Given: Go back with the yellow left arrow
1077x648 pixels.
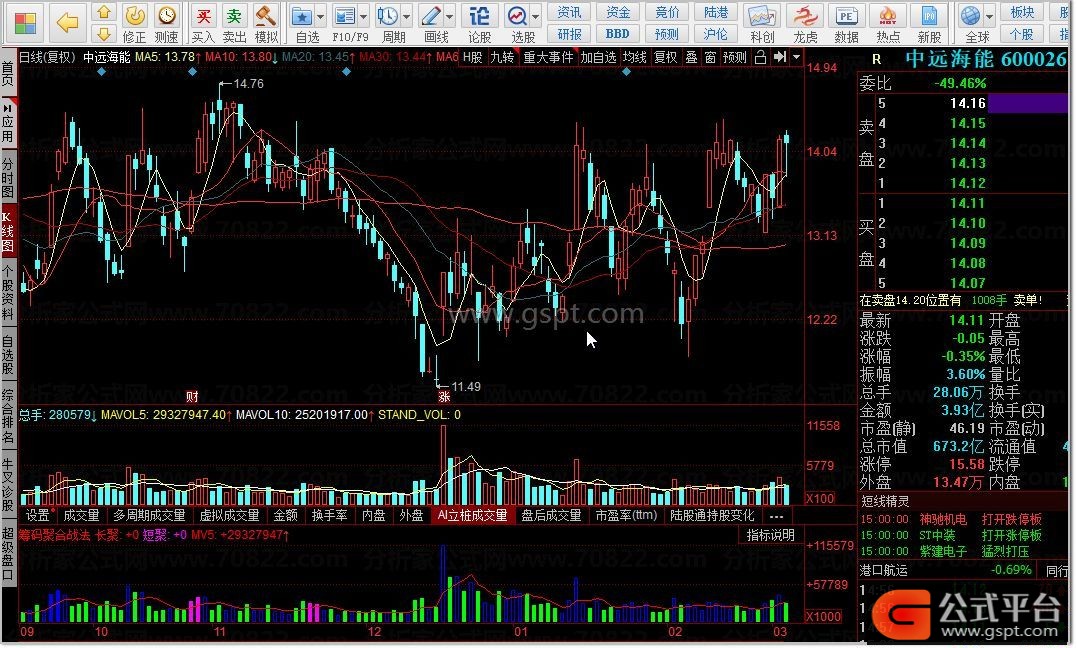Looking at the screenshot, I should [67, 23].
